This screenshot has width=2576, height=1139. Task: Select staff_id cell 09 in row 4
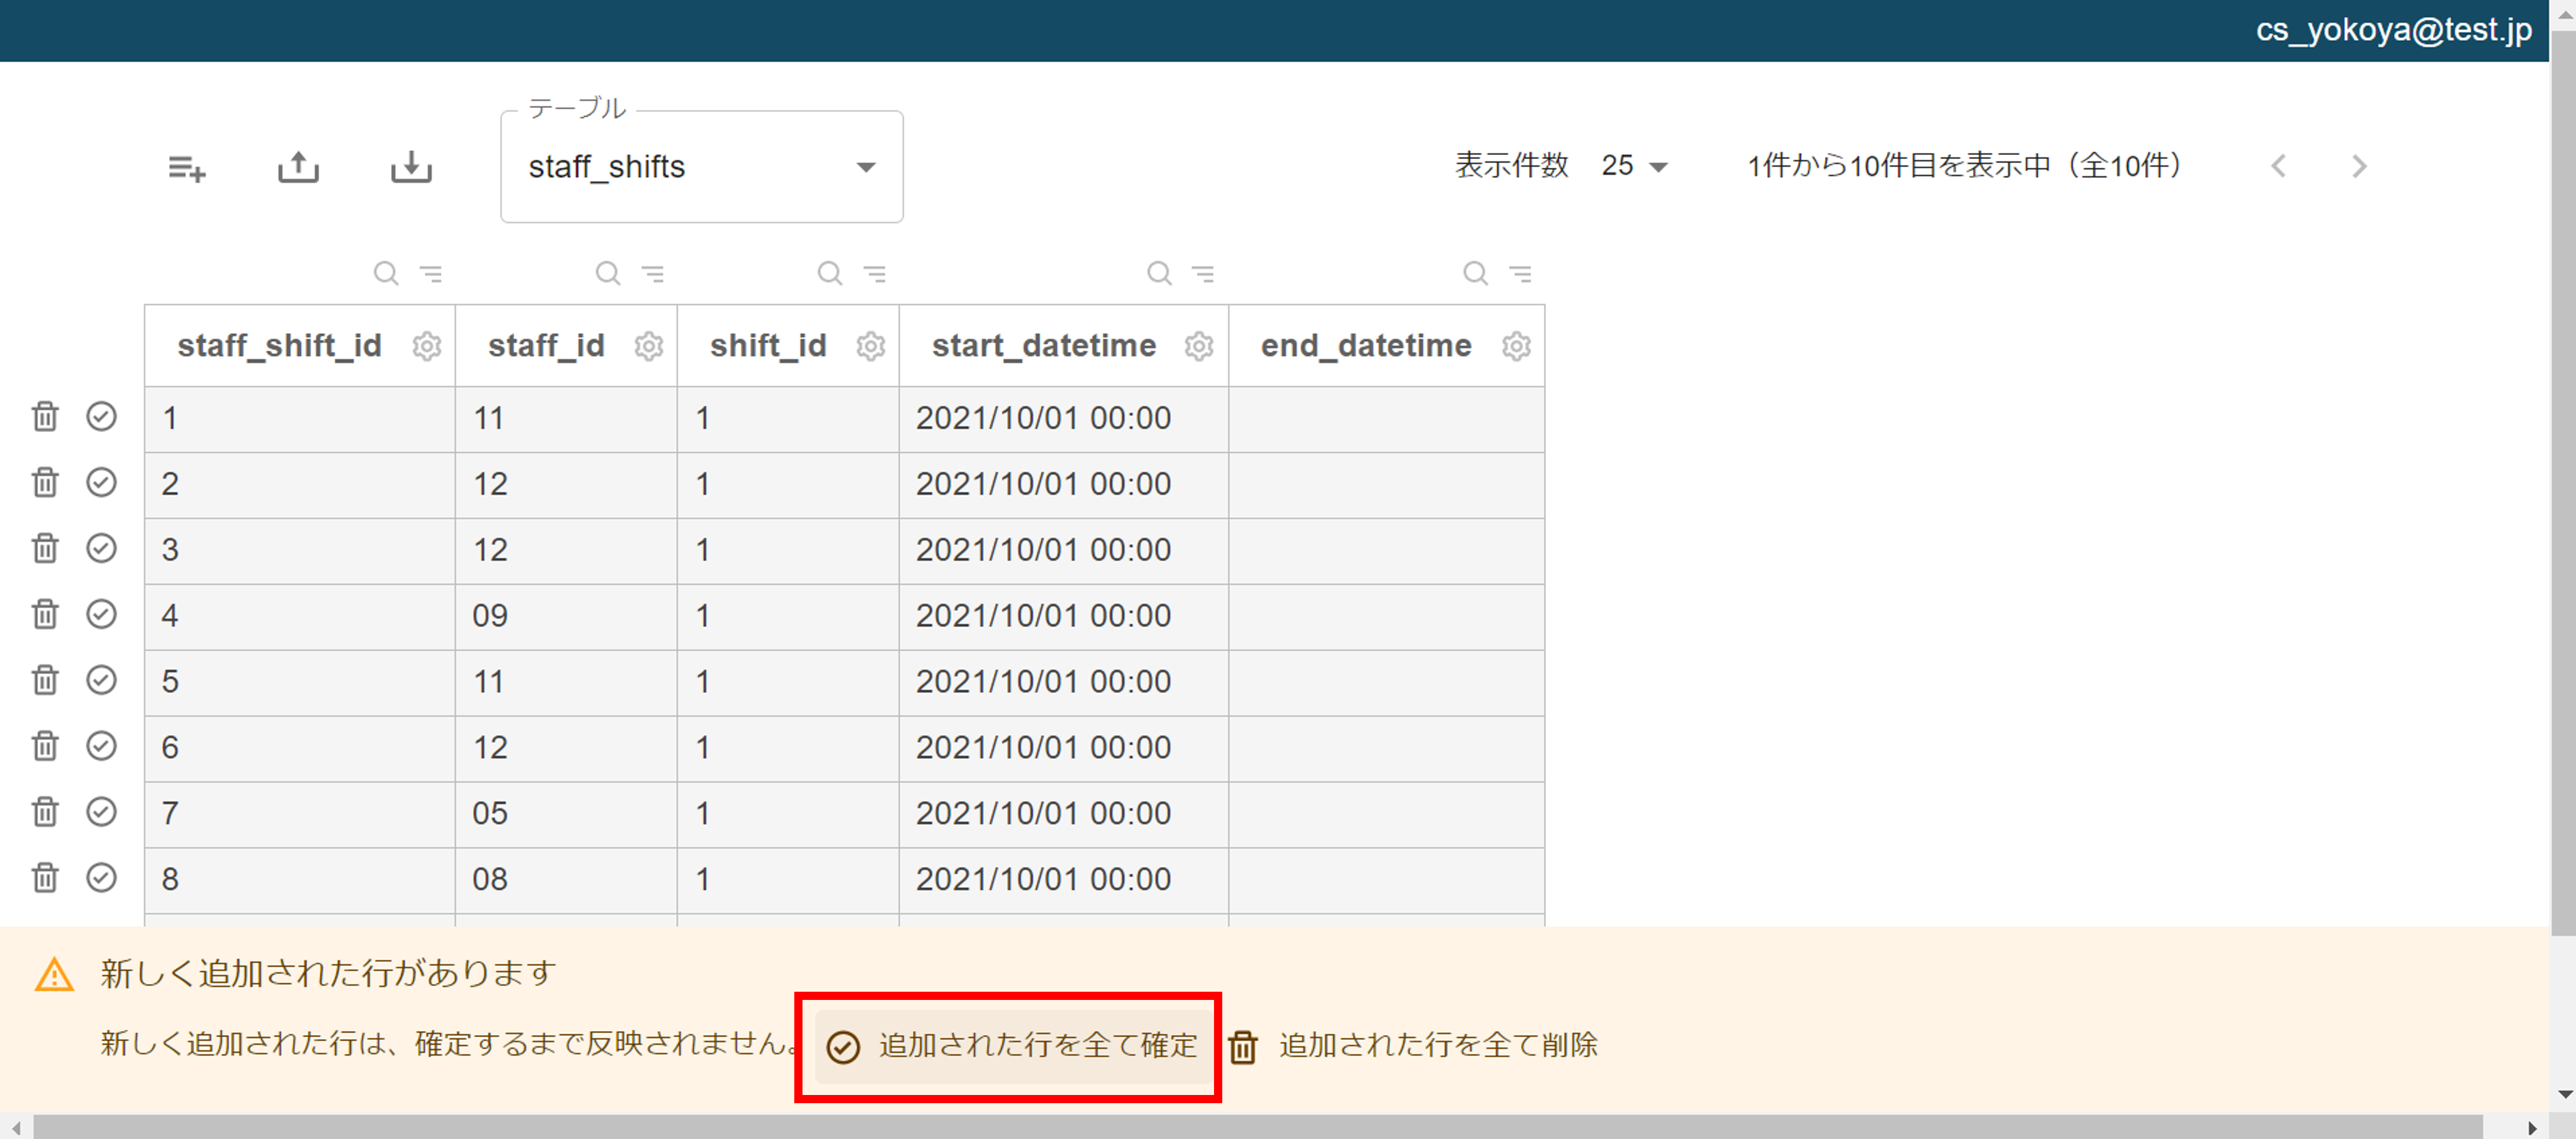coord(566,617)
